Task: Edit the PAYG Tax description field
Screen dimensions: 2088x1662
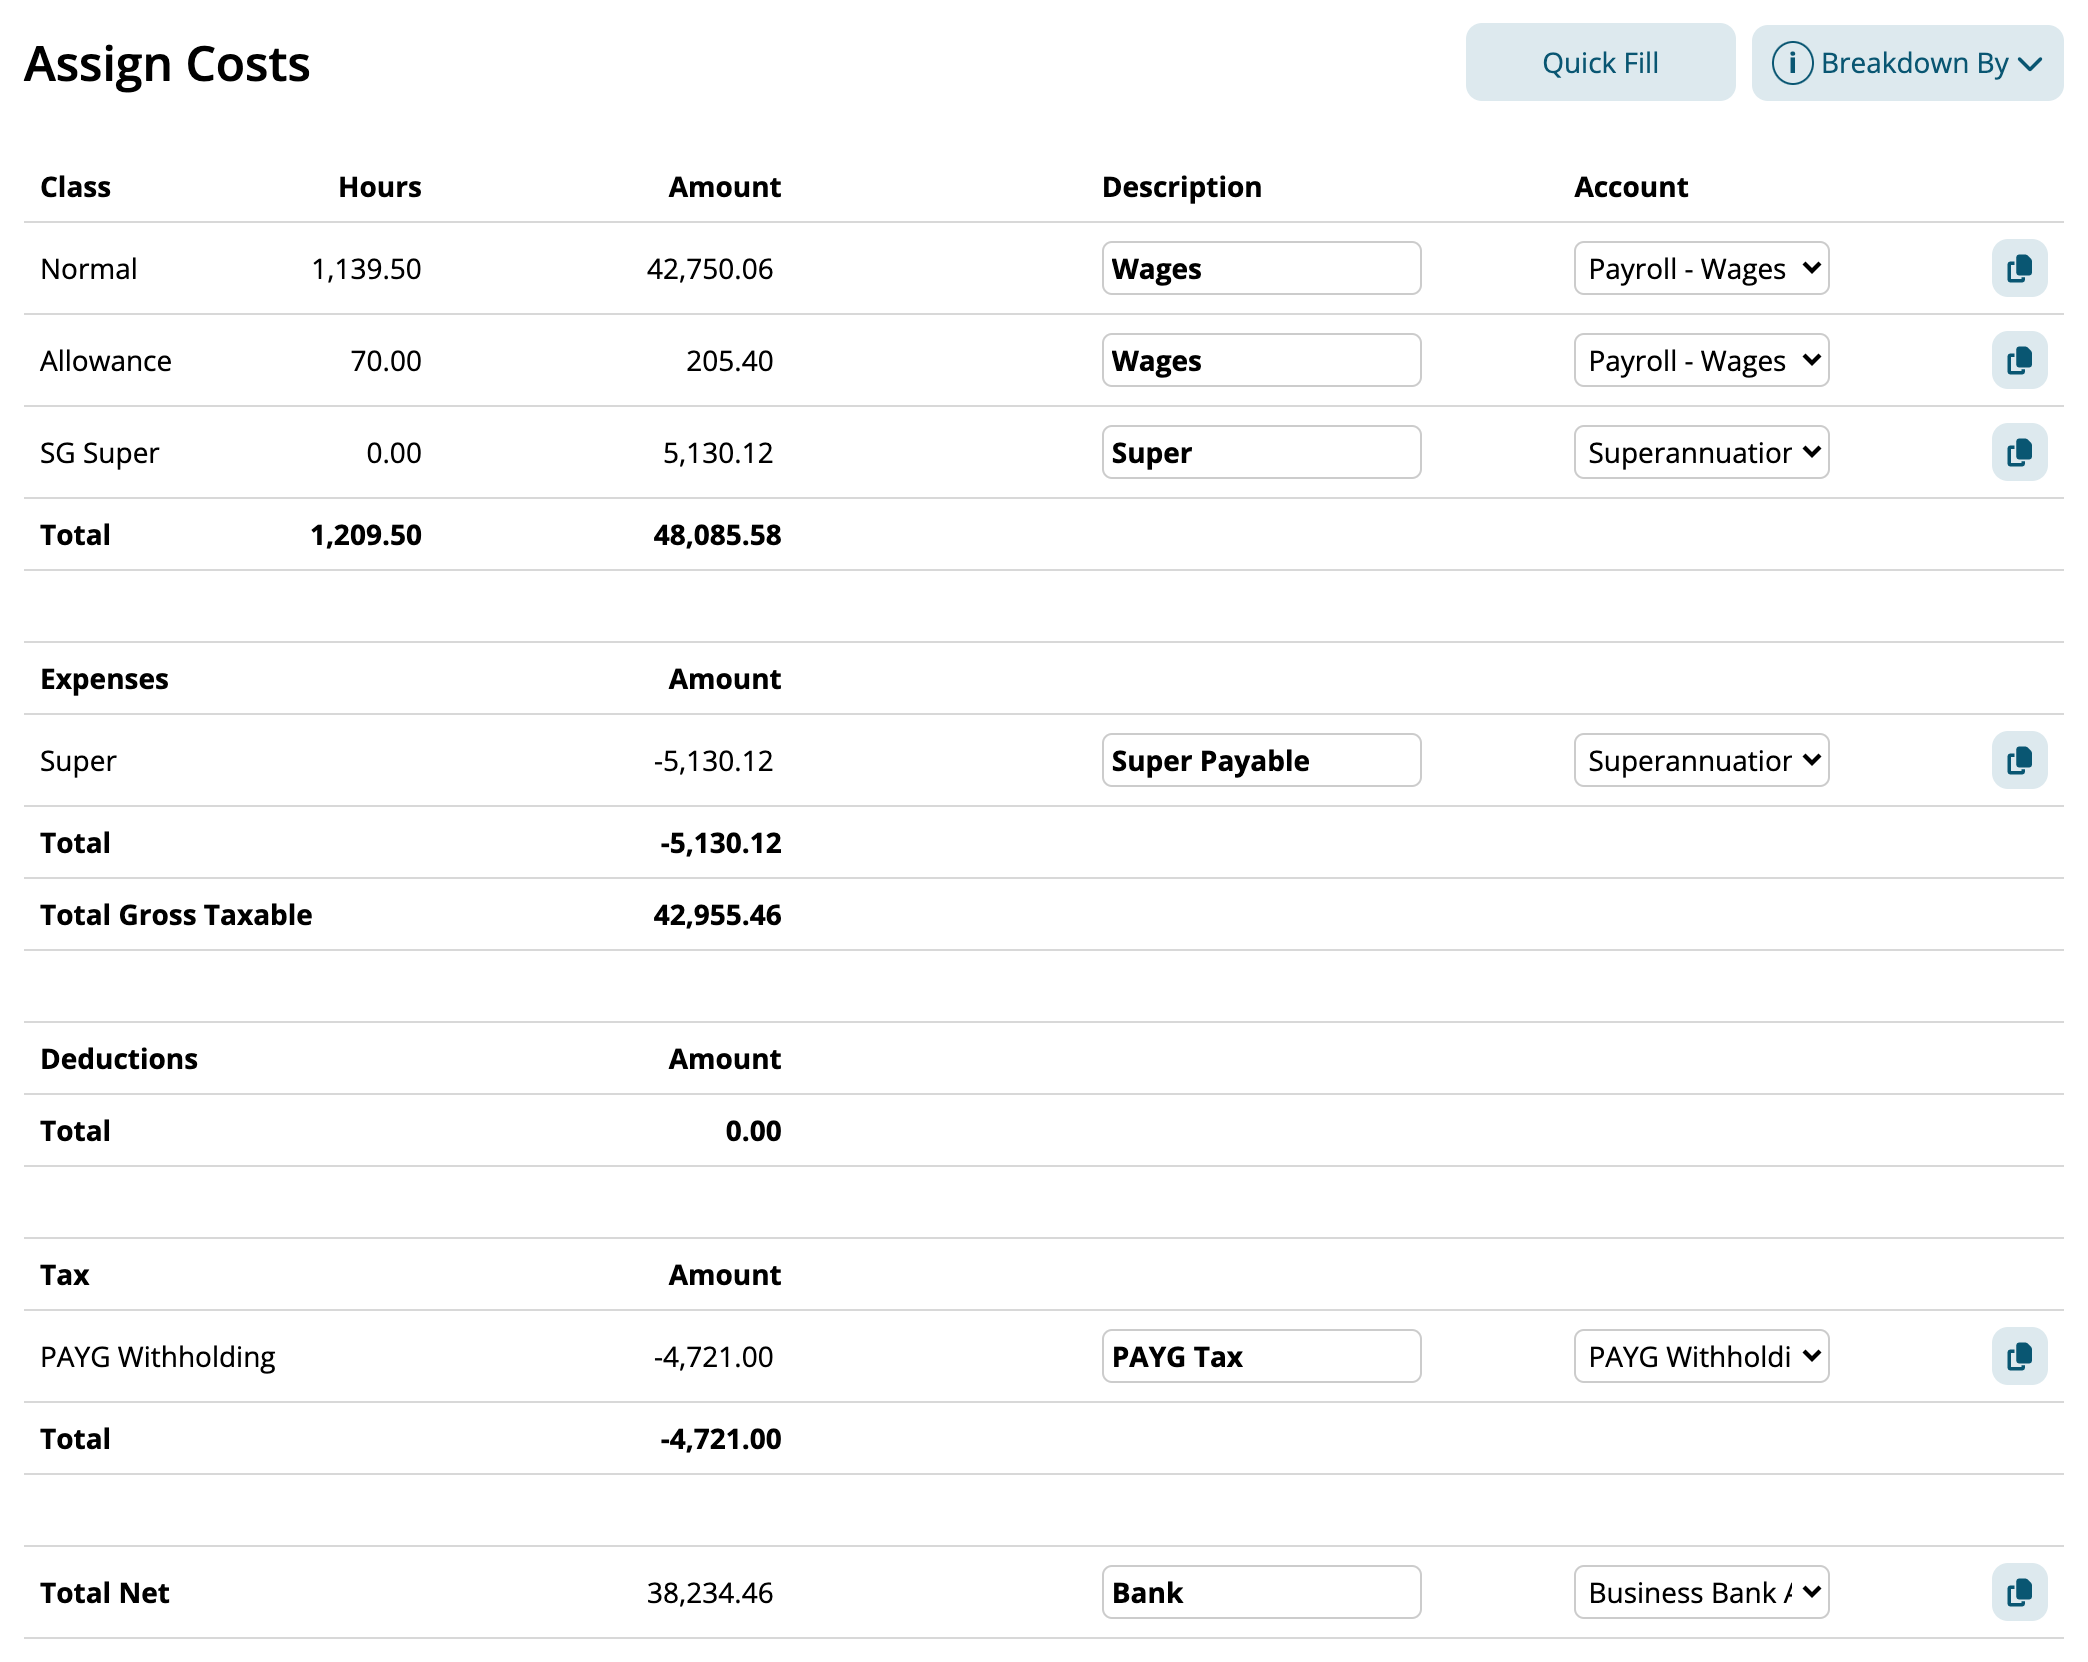Action: (1261, 1356)
